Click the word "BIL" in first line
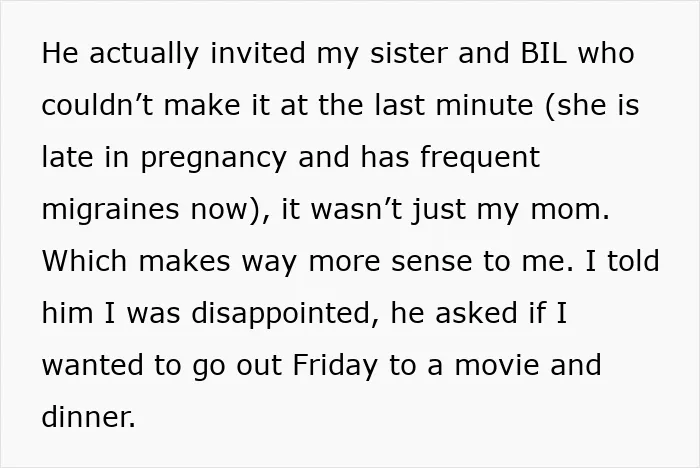Viewport: 700px width, 468px height. (x=544, y=53)
